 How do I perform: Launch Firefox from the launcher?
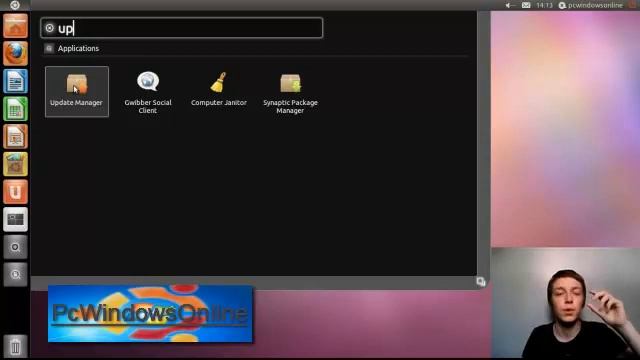(16, 53)
